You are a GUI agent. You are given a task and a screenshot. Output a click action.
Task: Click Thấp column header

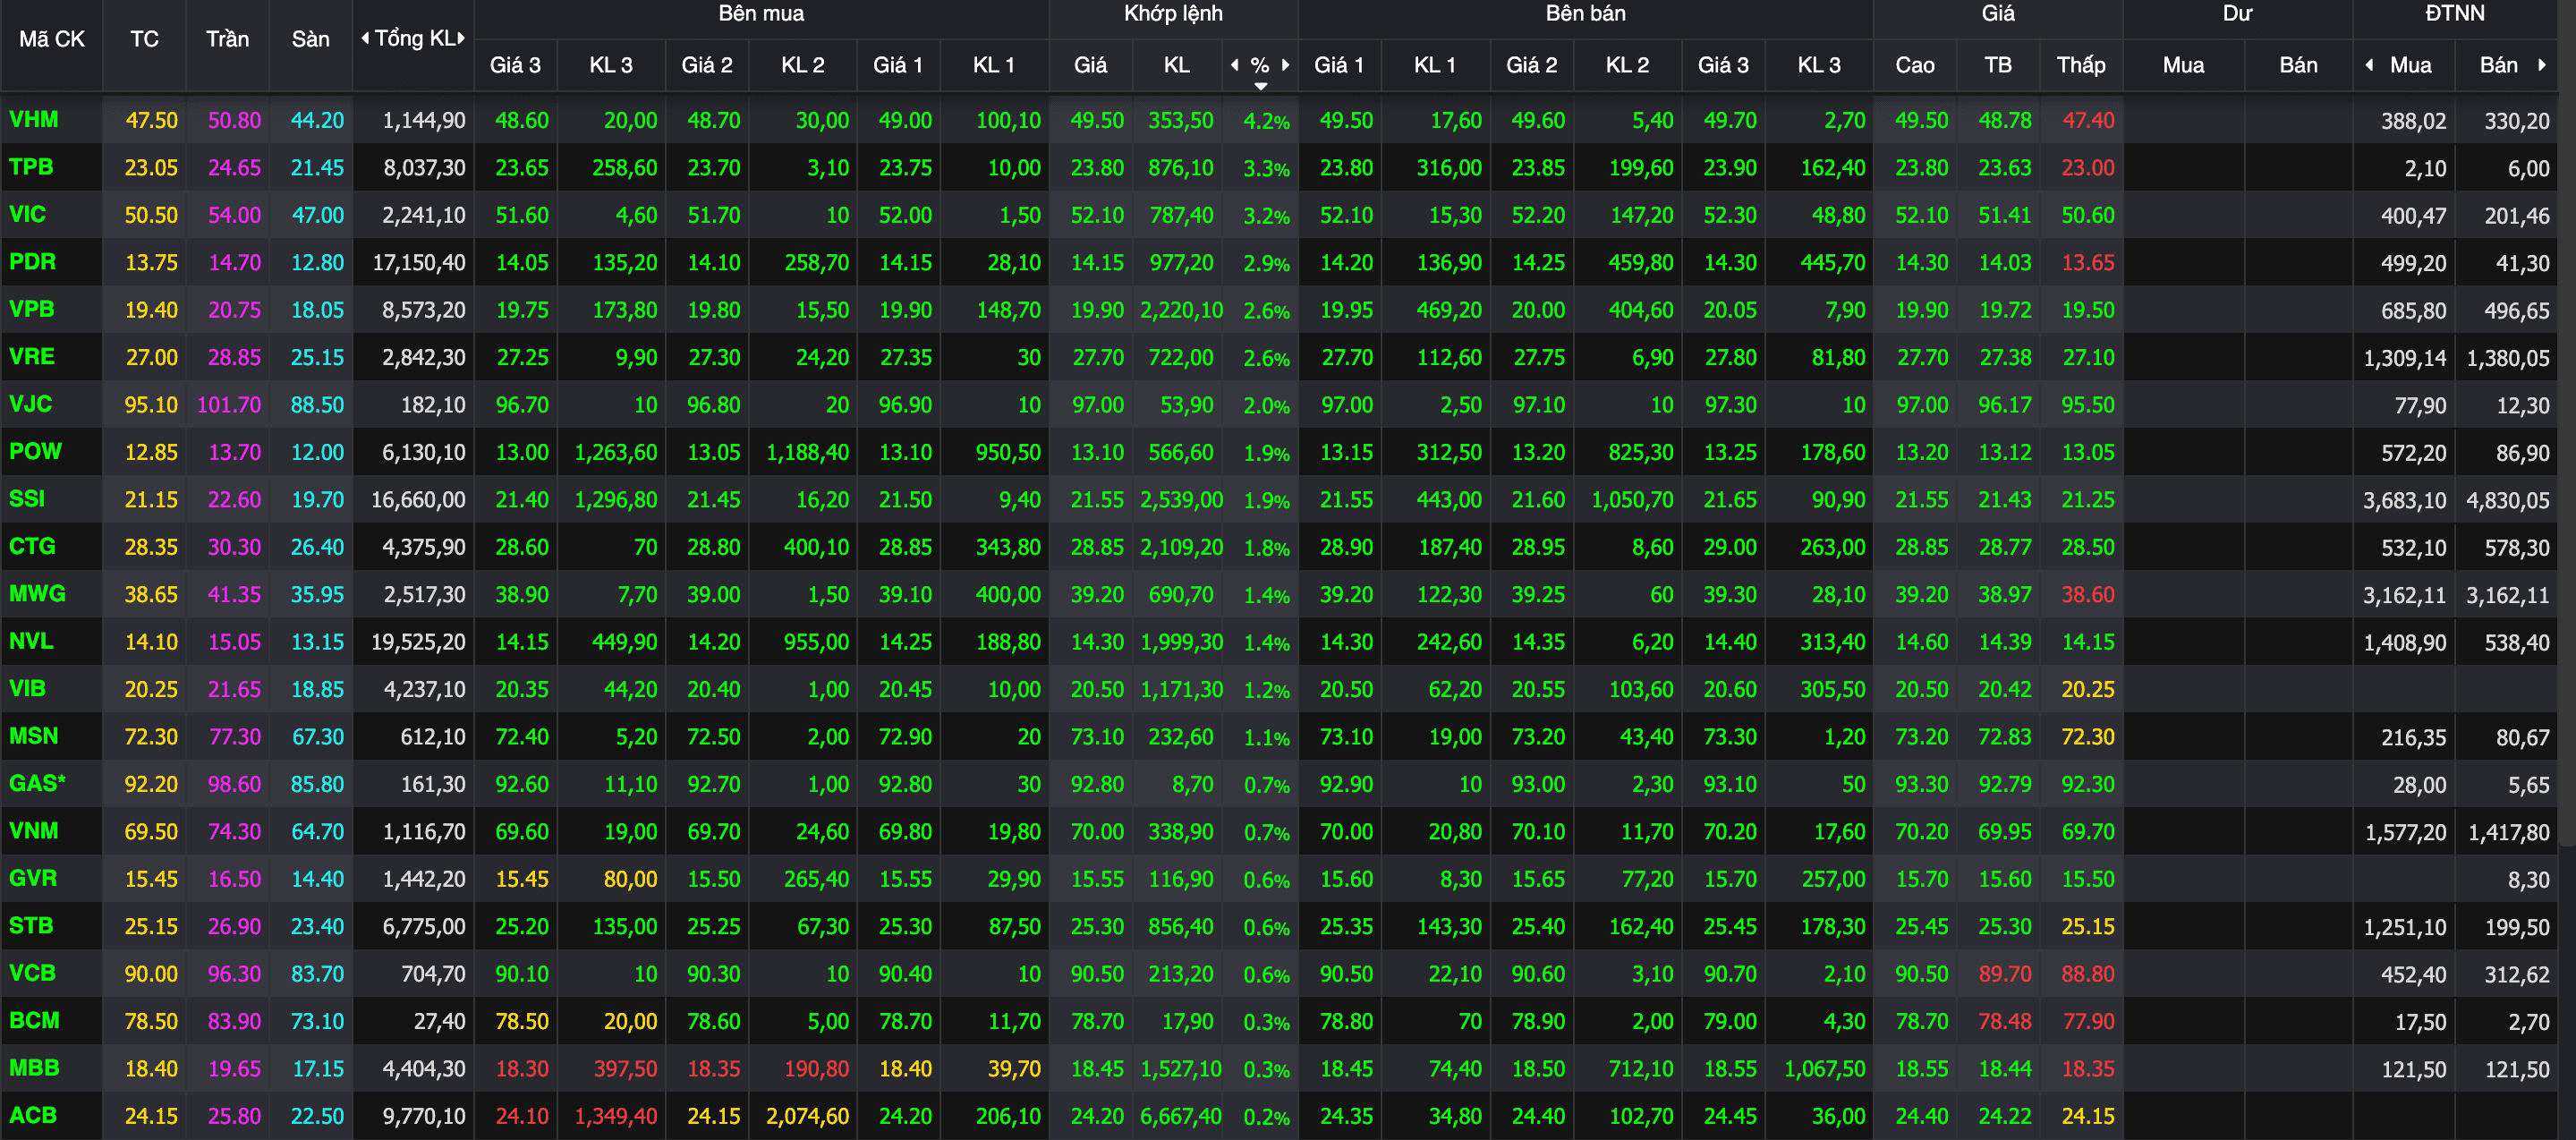2080,65
